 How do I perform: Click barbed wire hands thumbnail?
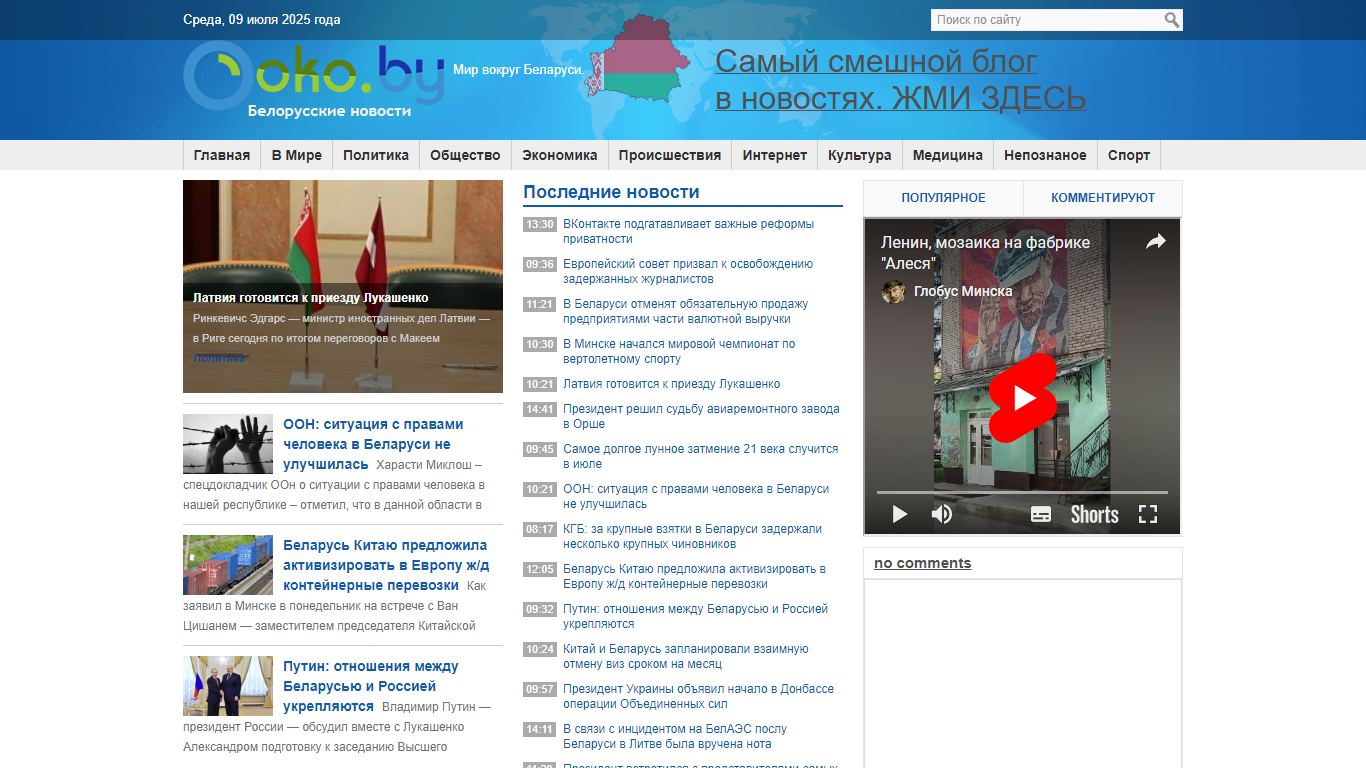click(x=228, y=444)
